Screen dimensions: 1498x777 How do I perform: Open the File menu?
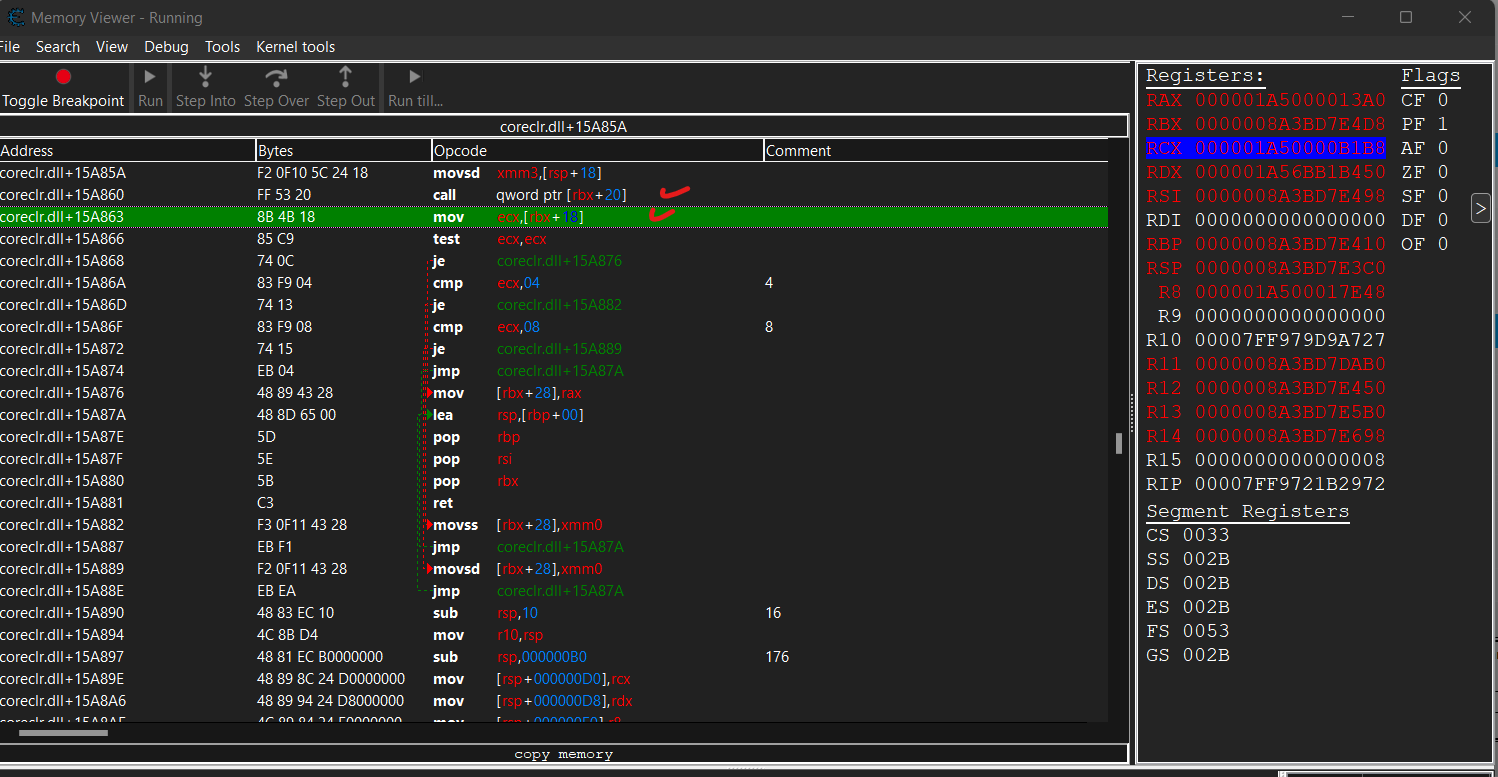coord(9,47)
